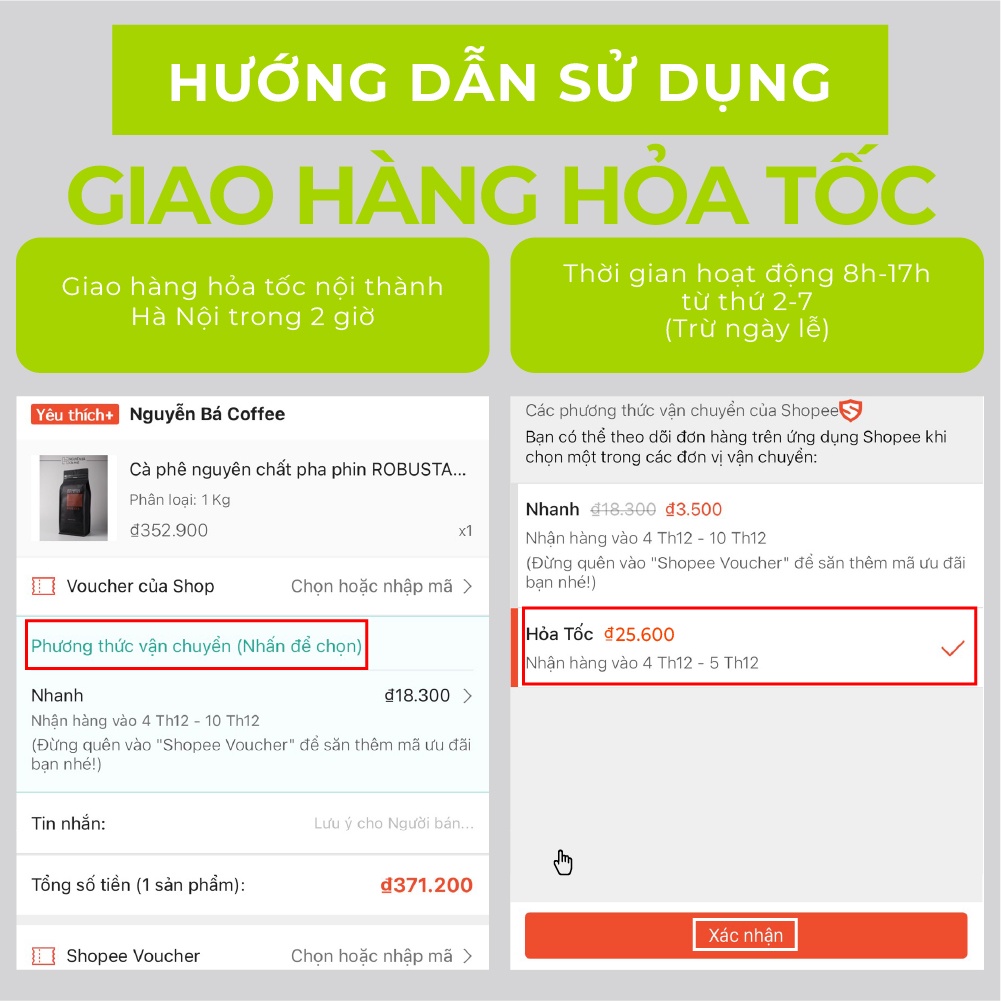Image resolution: width=1001 pixels, height=1001 pixels.
Task: Click the Giao hàng hỏa tốc nội thành banner
Action: click(x=253, y=305)
